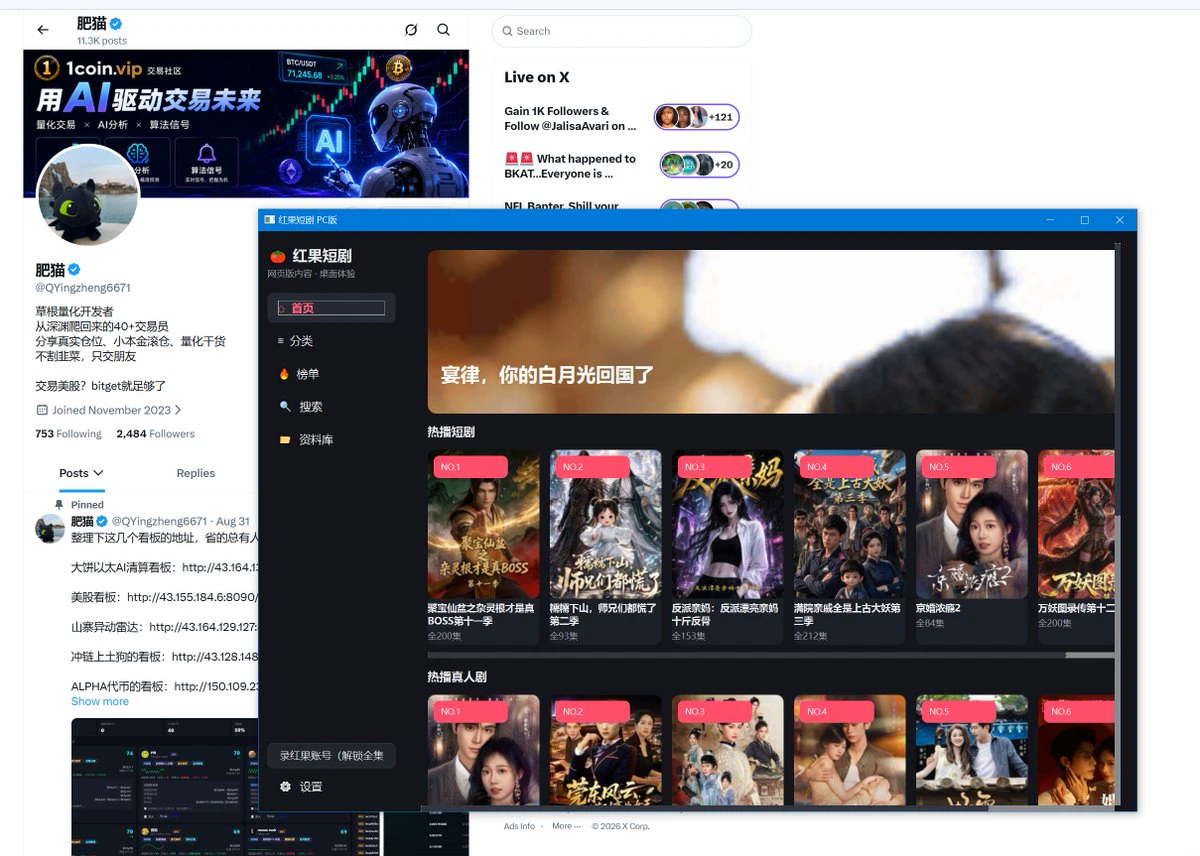Click 全212集 episode count text
Viewport: 1200px width, 856px height.
(810, 636)
